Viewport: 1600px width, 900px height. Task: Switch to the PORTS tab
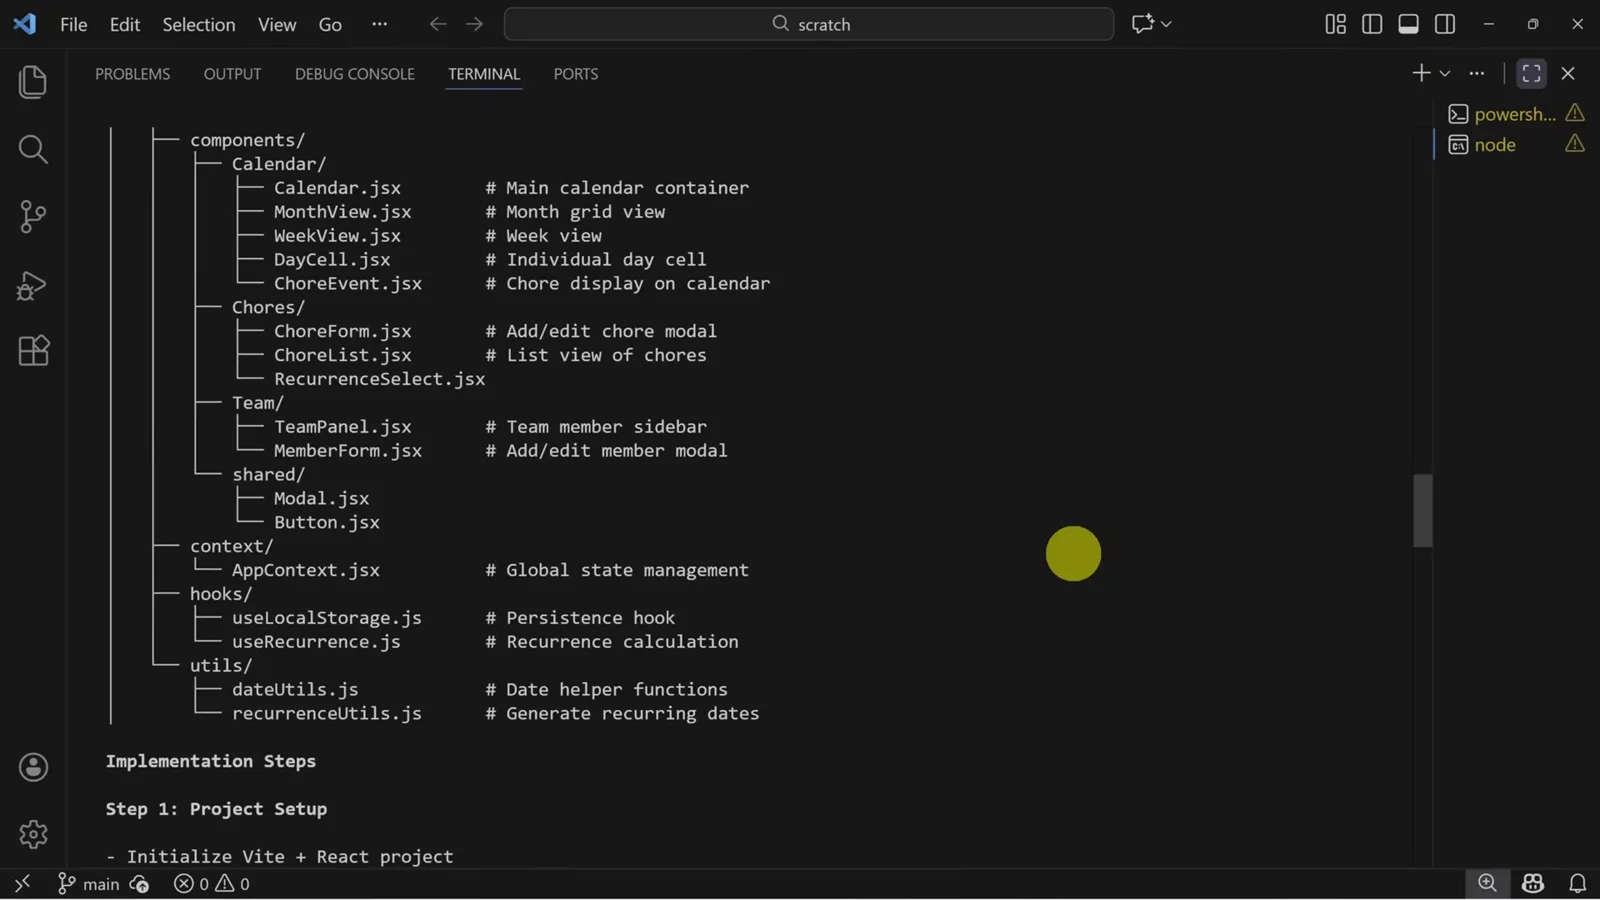576,74
